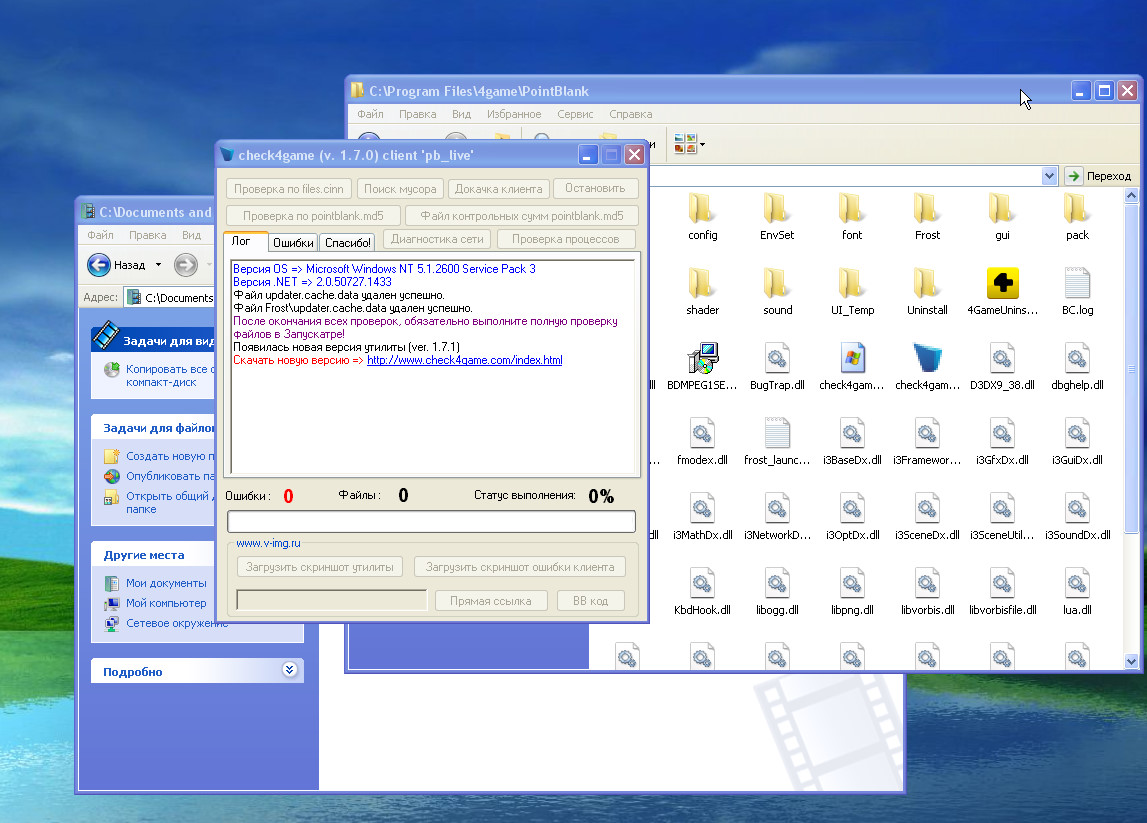Click the Documents window address field
This screenshot has height=823, width=1147.
coord(171,298)
